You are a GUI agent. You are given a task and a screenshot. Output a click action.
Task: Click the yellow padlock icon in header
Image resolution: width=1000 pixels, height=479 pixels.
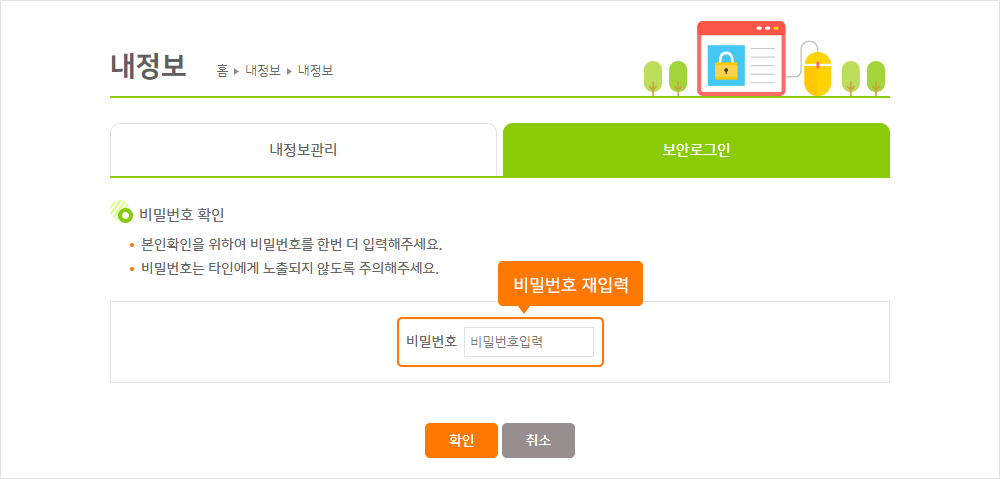pos(726,66)
